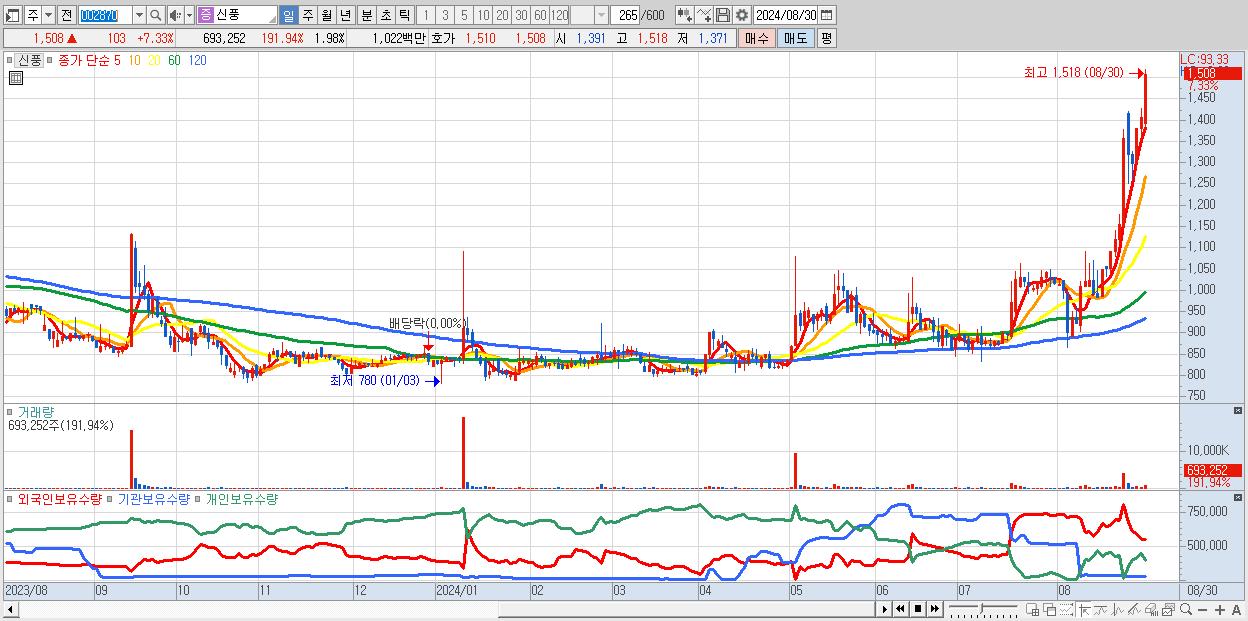Screen dimensions: 1248x621
Task: Click the 평 button next to 매도
Action: (x=826, y=38)
